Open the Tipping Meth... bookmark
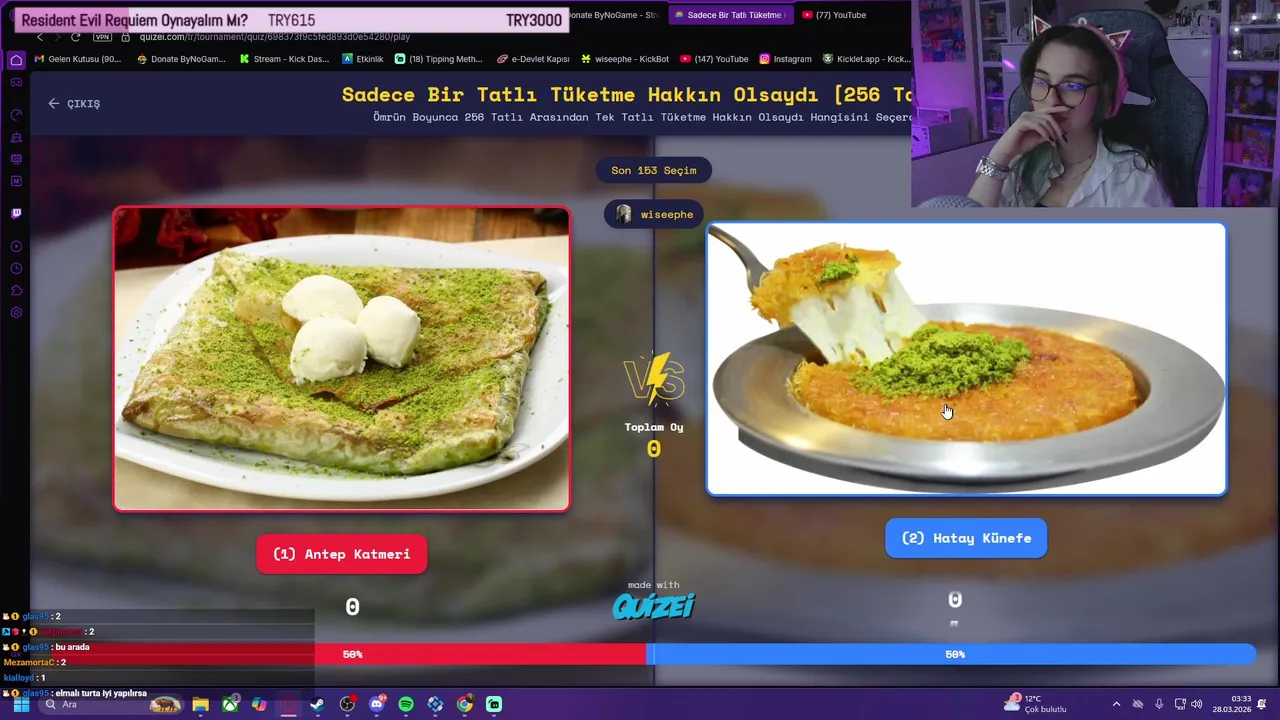This screenshot has width=1280, height=720. (439, 59)
